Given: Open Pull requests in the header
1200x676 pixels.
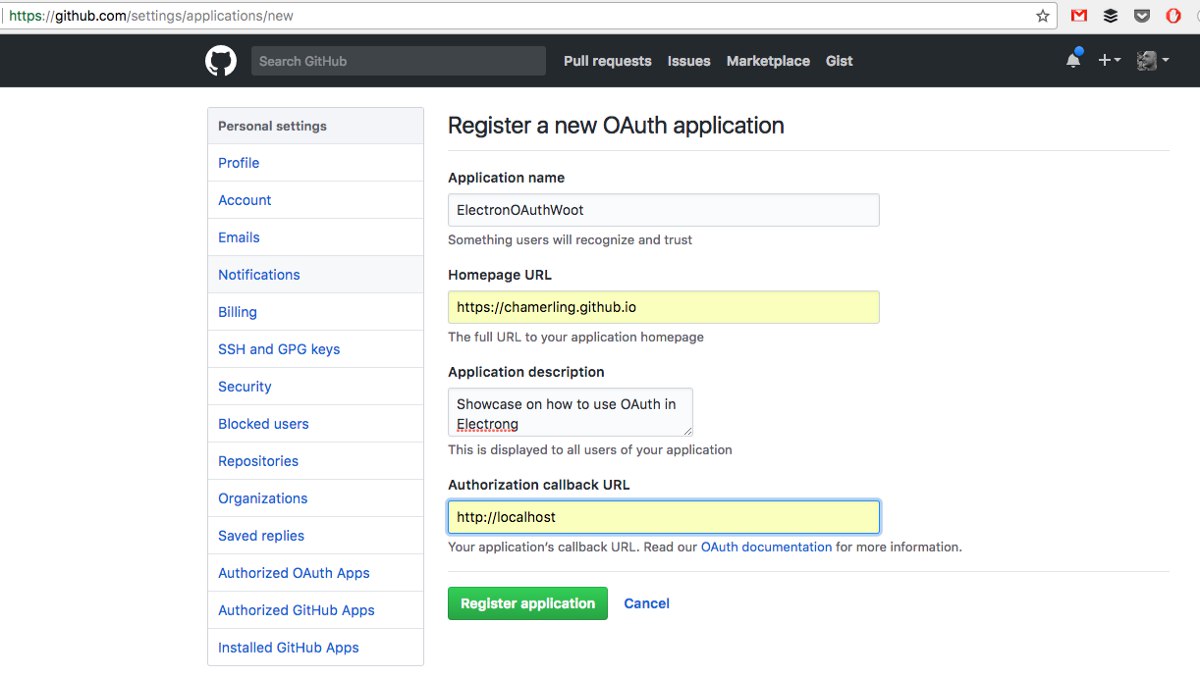Looking at the screenshot, I should click(607, 61).
